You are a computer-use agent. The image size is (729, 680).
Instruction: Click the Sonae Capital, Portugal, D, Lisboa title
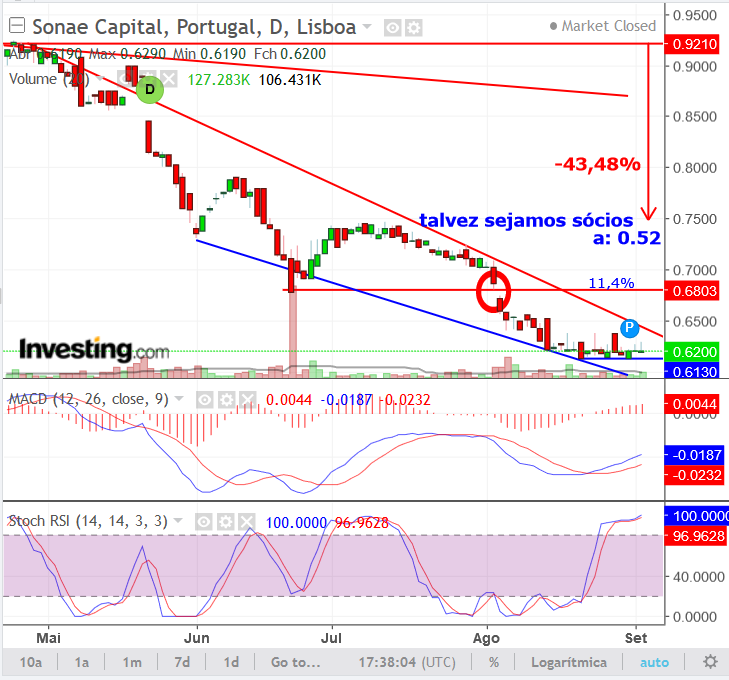194,27
